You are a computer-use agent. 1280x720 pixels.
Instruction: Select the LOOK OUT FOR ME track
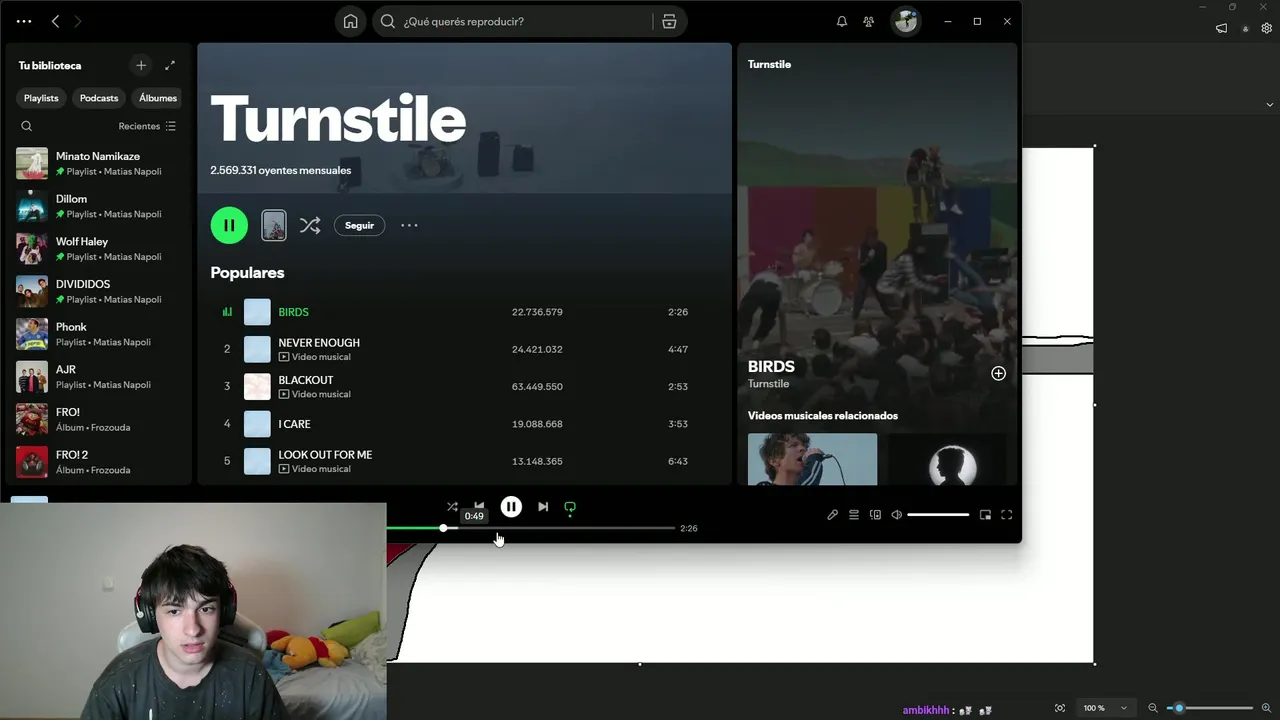point(464,461)
